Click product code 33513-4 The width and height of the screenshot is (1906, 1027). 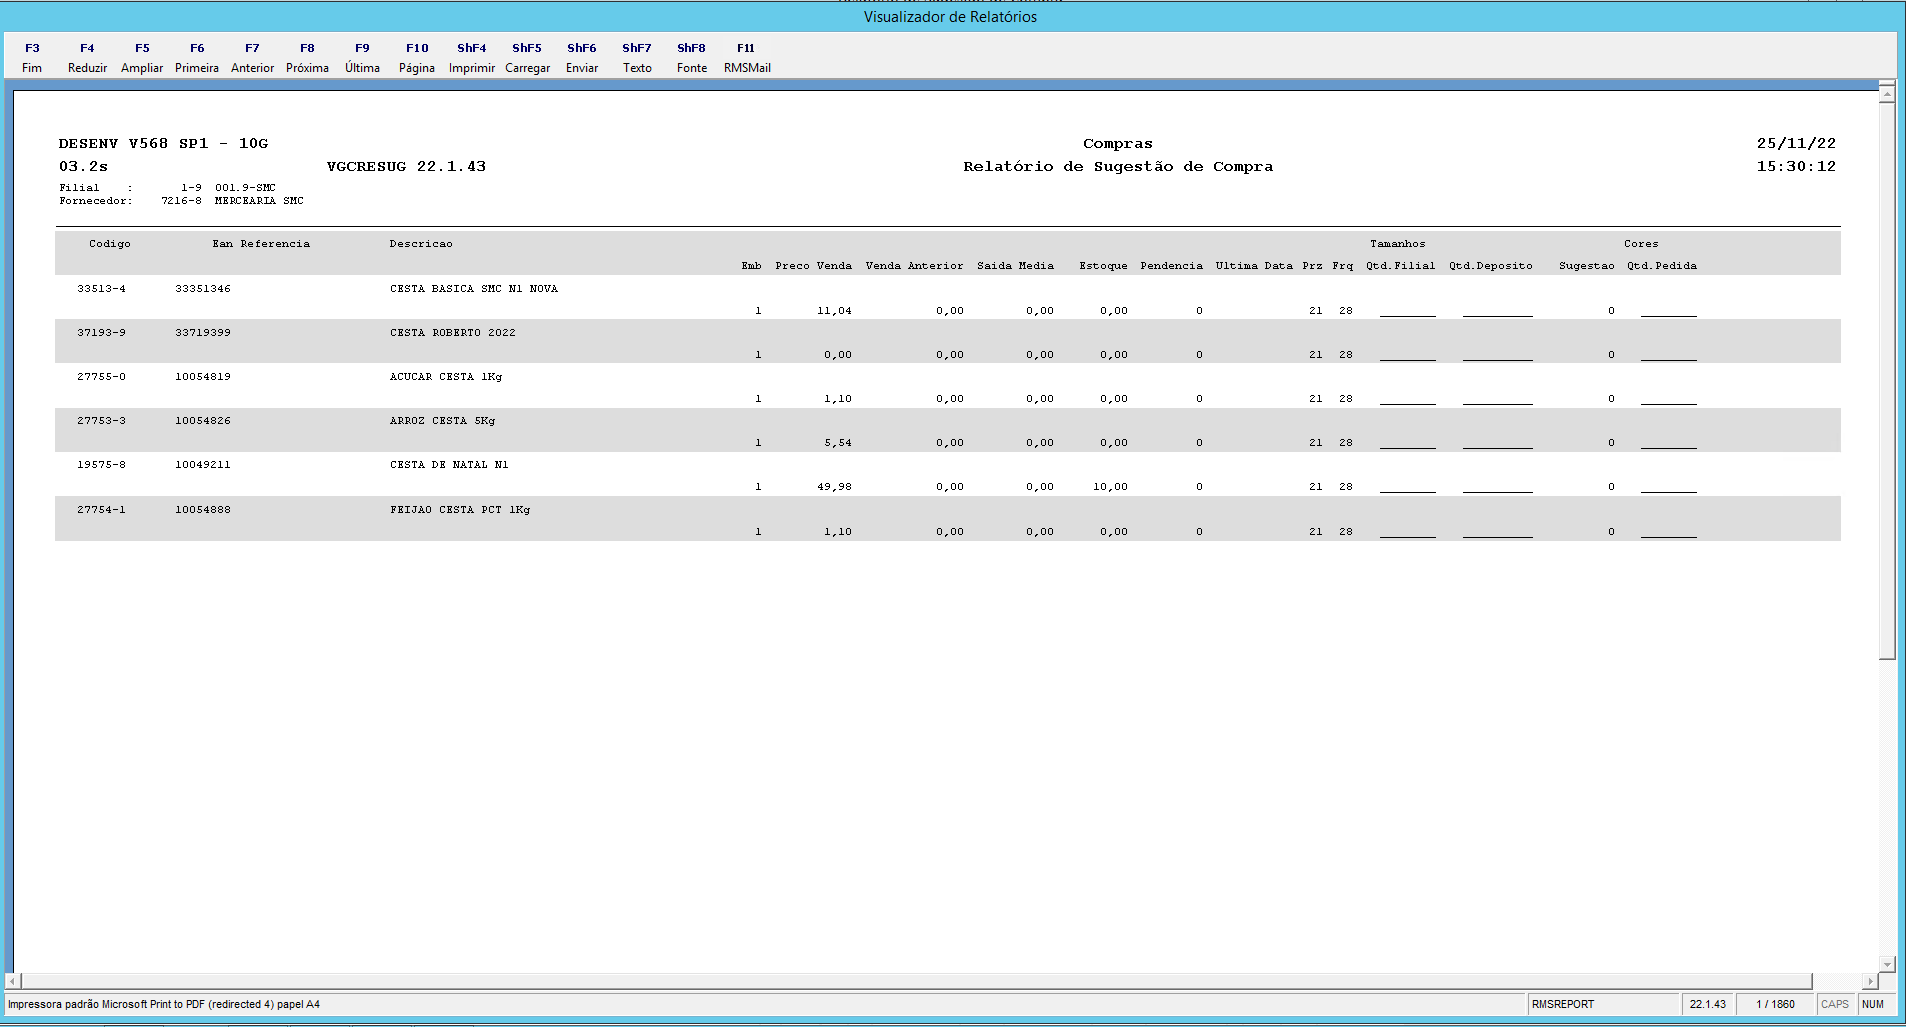[x=102, y=289]
